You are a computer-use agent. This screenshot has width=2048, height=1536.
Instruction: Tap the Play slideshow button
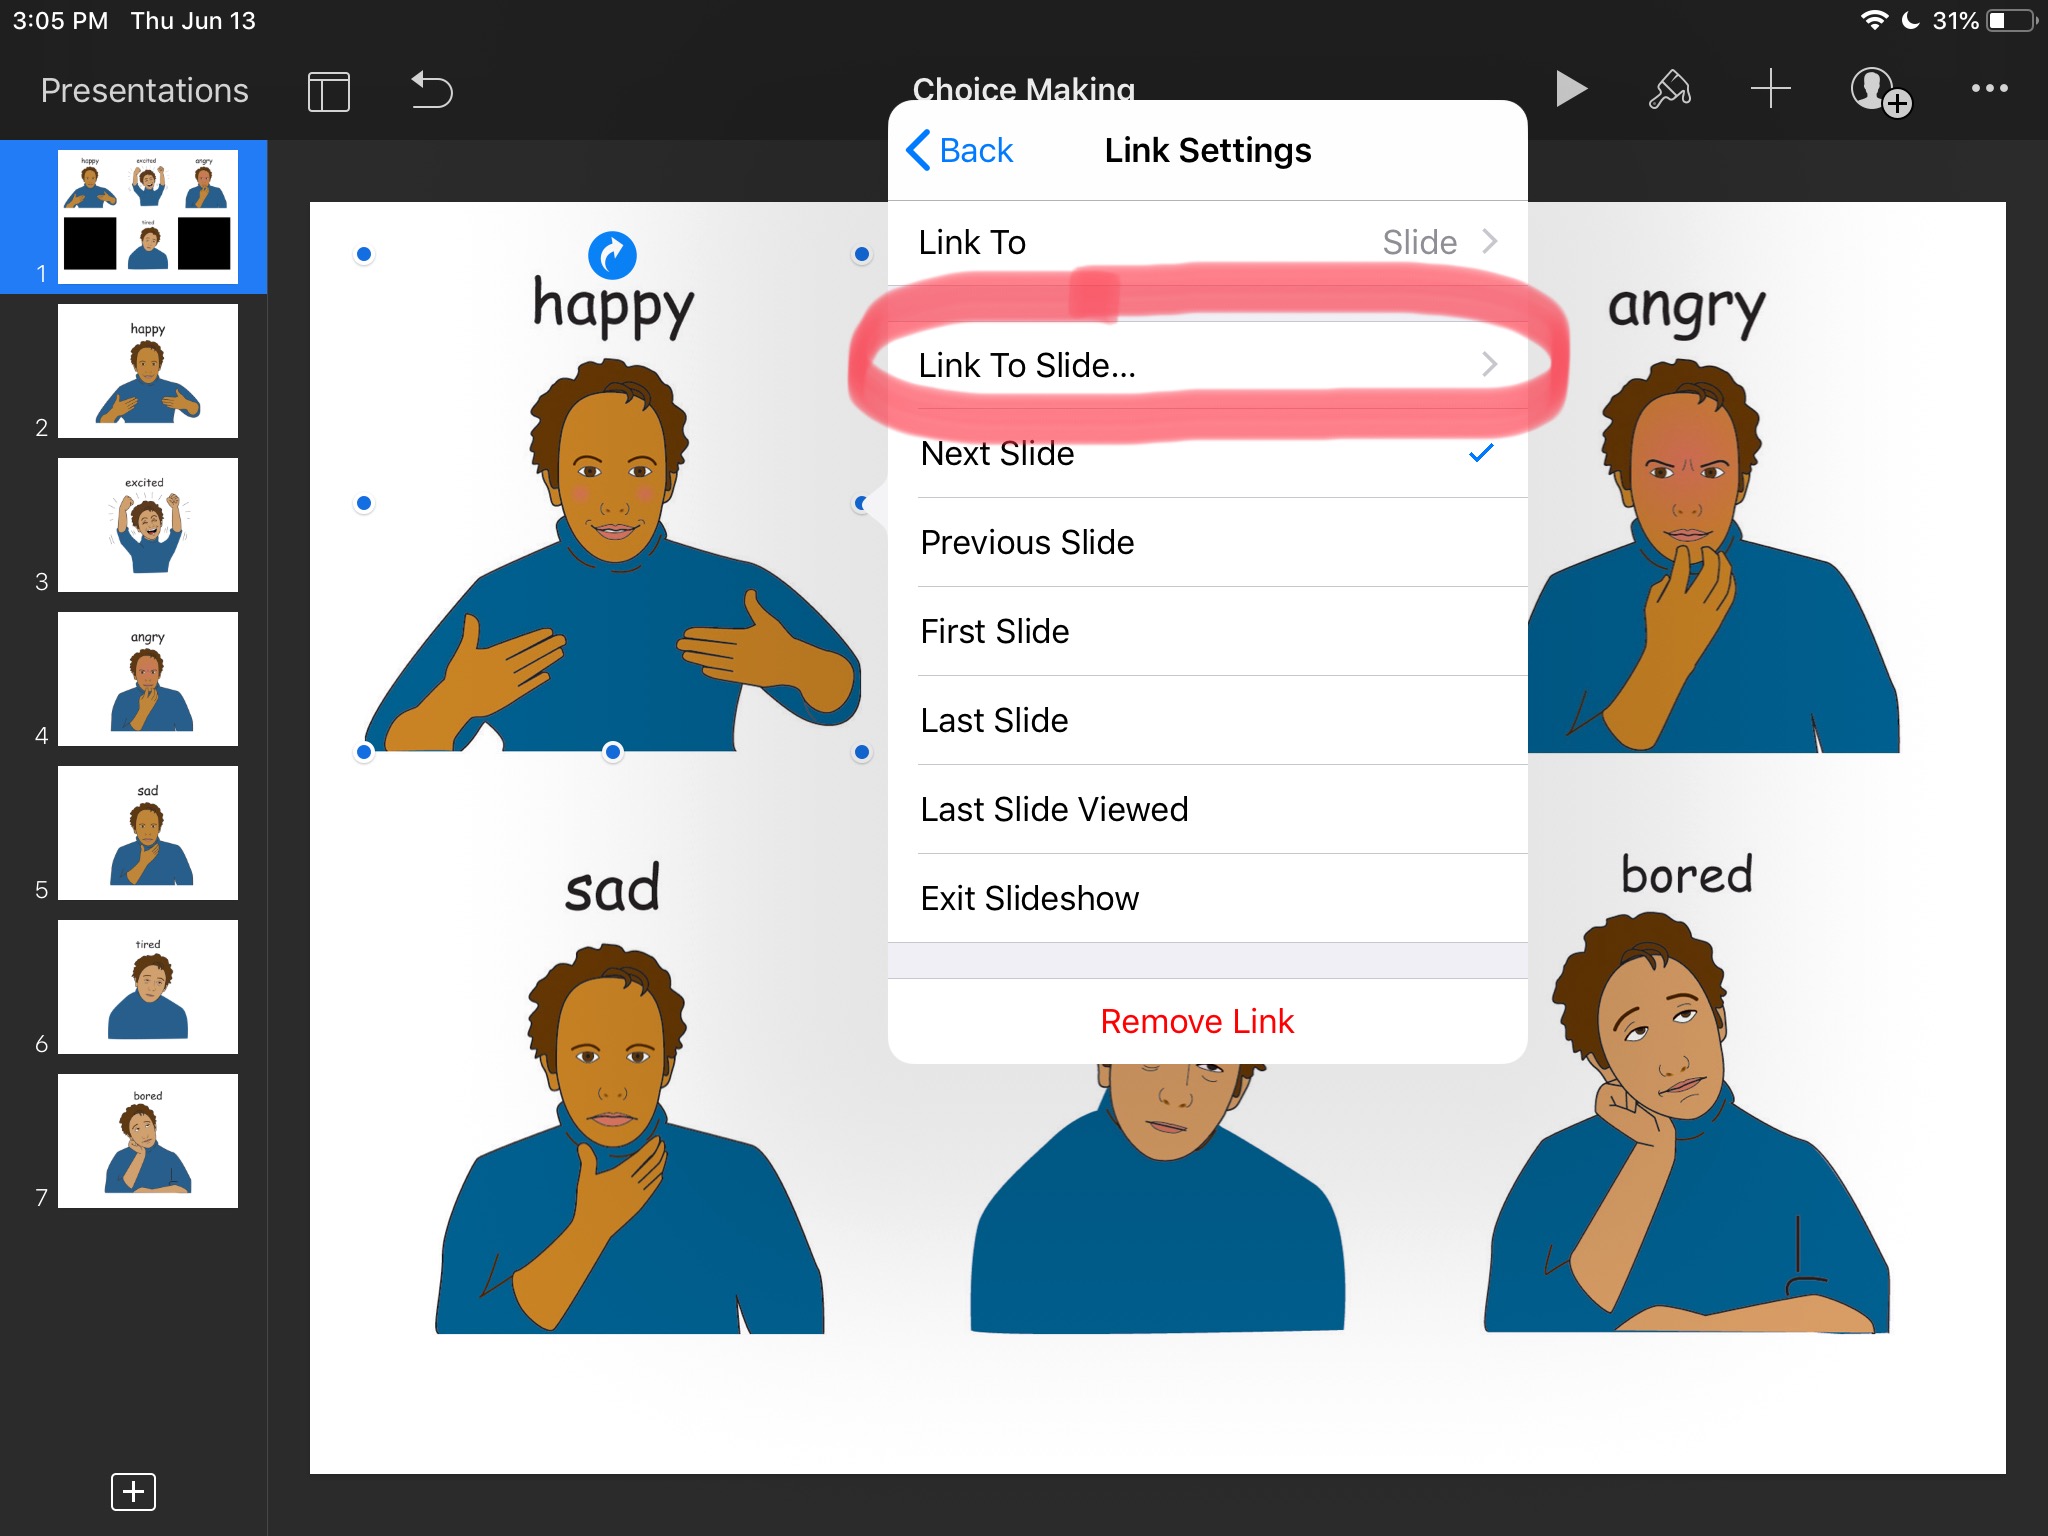[1571, 90]
